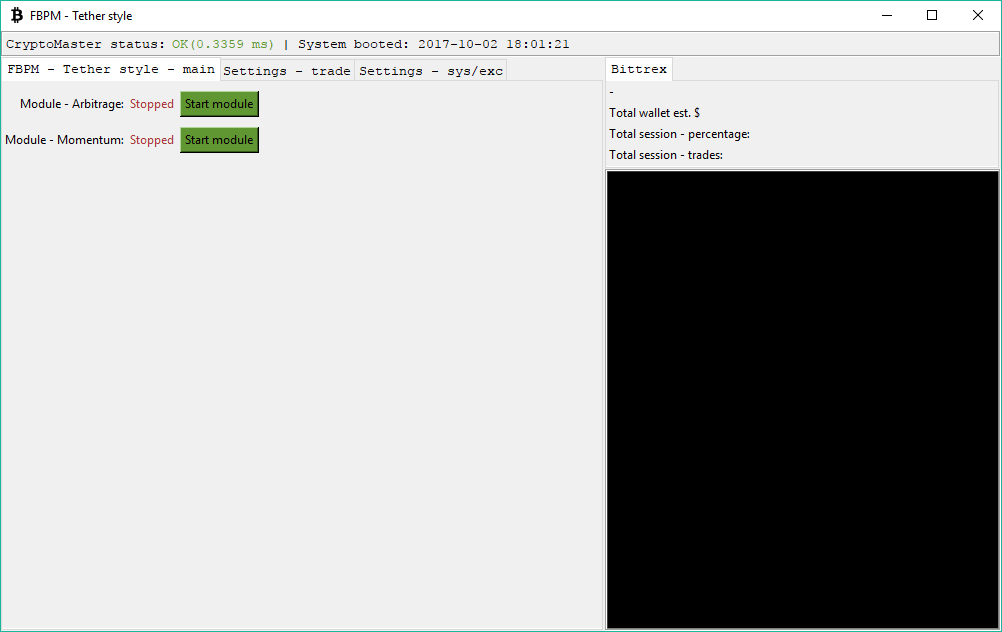Start the Momentum module
Screen dimensions: 1002x632
(219, 140)
